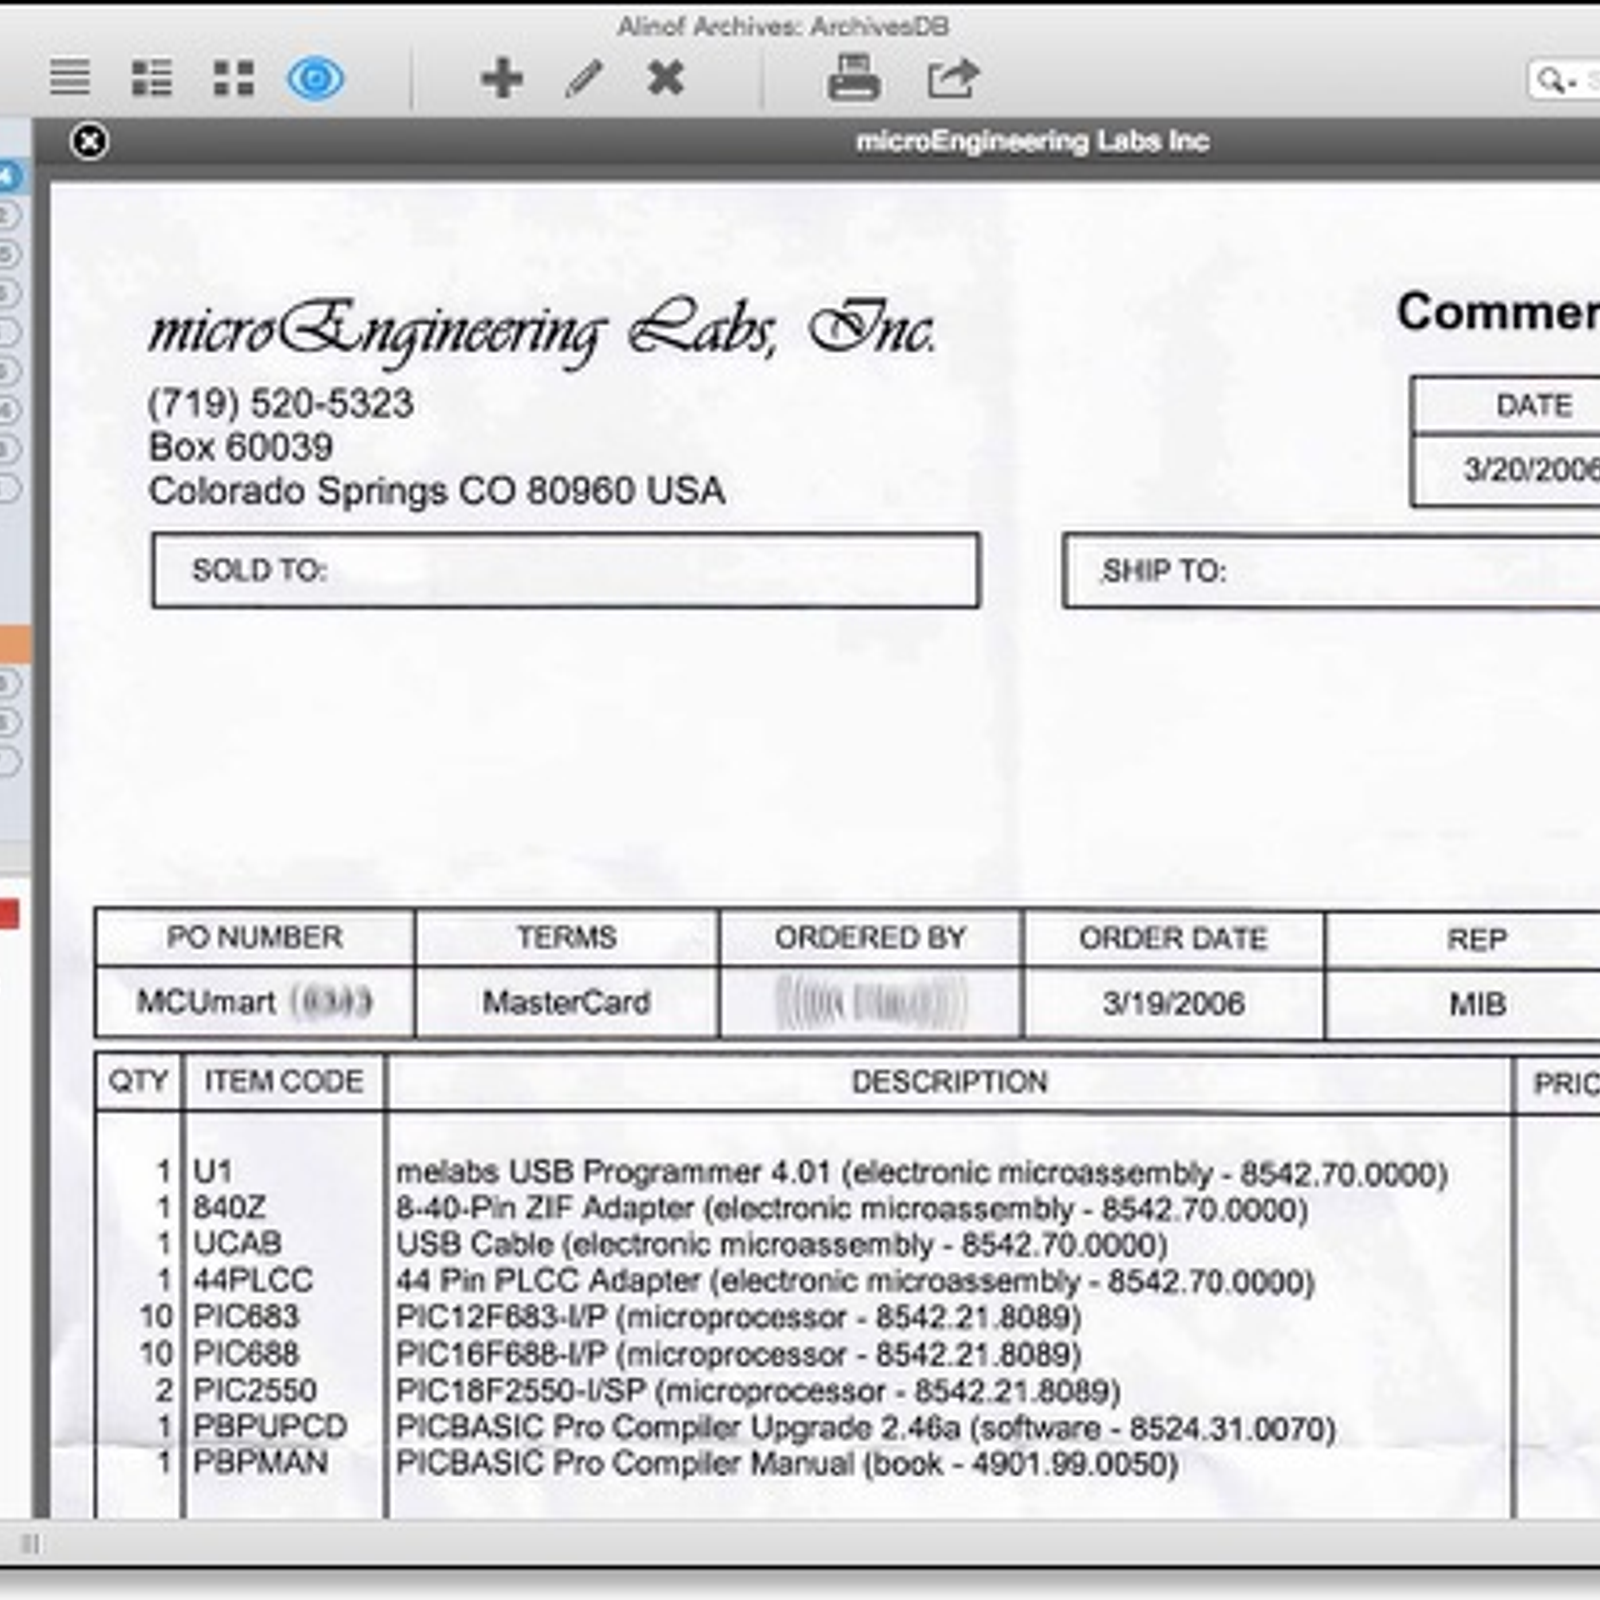
Task: Click the QTY column header
Action: coord(139,1081)
